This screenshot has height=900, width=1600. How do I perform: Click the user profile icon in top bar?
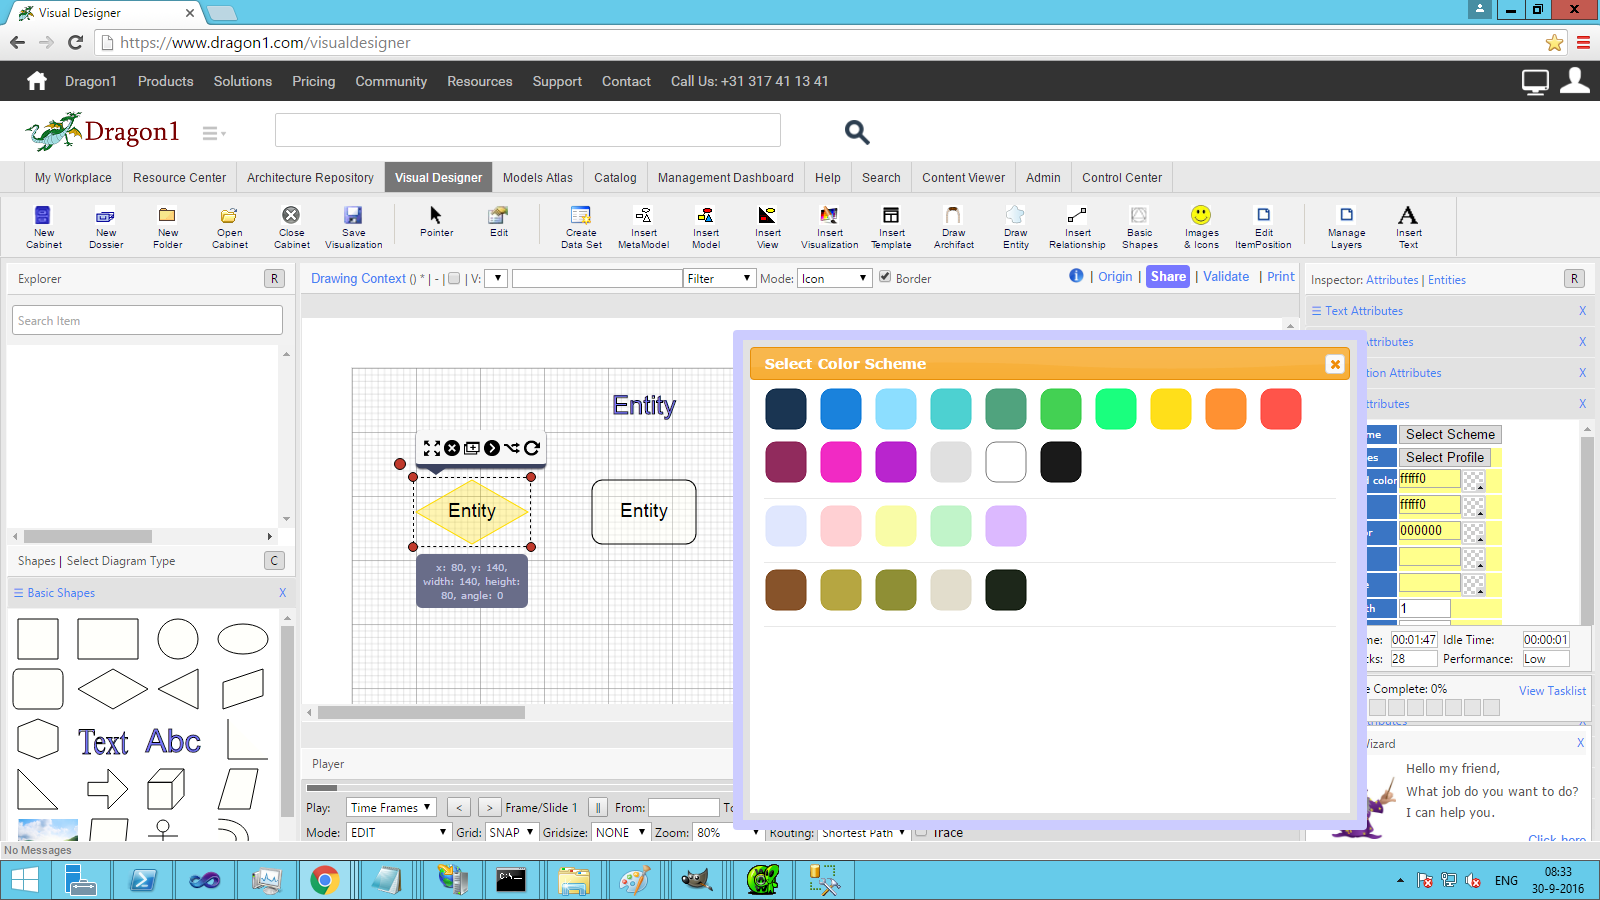(1575, 81)
